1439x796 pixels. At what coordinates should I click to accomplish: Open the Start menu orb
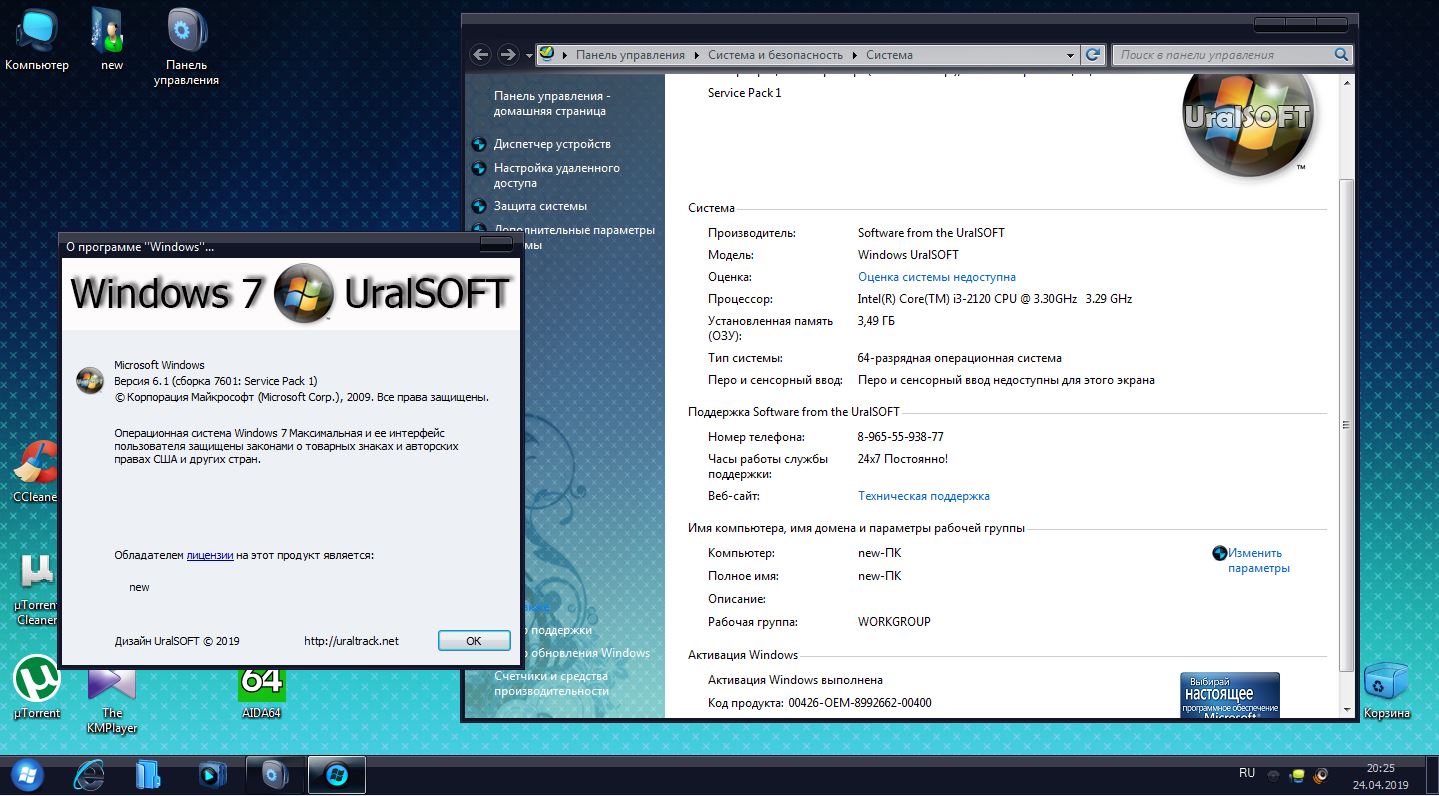tap(27, 774)
